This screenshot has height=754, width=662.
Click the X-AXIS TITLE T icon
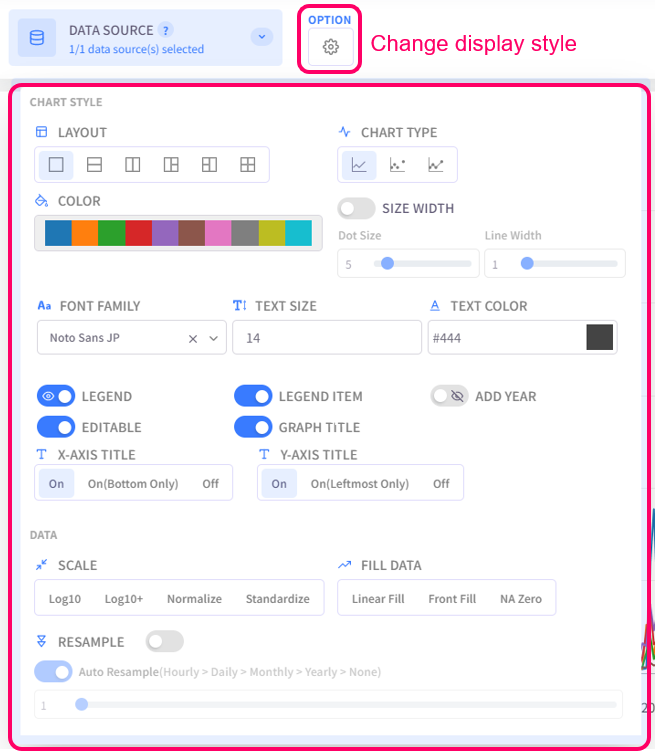point(41,454)
